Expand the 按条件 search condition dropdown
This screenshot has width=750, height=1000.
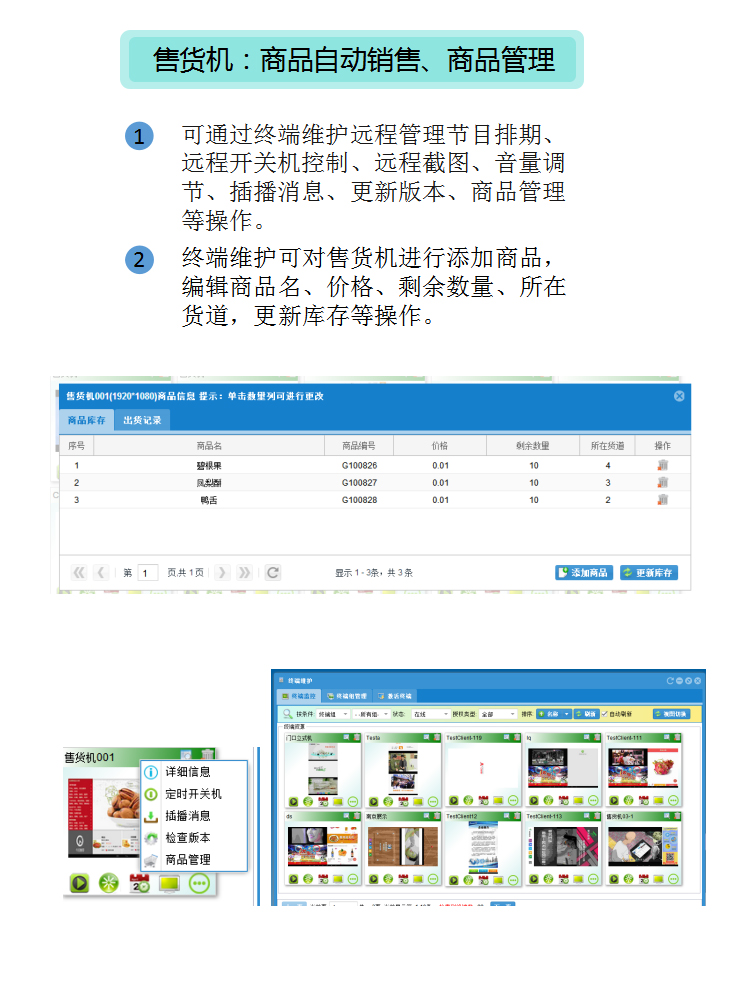click(x=332, y=714)
